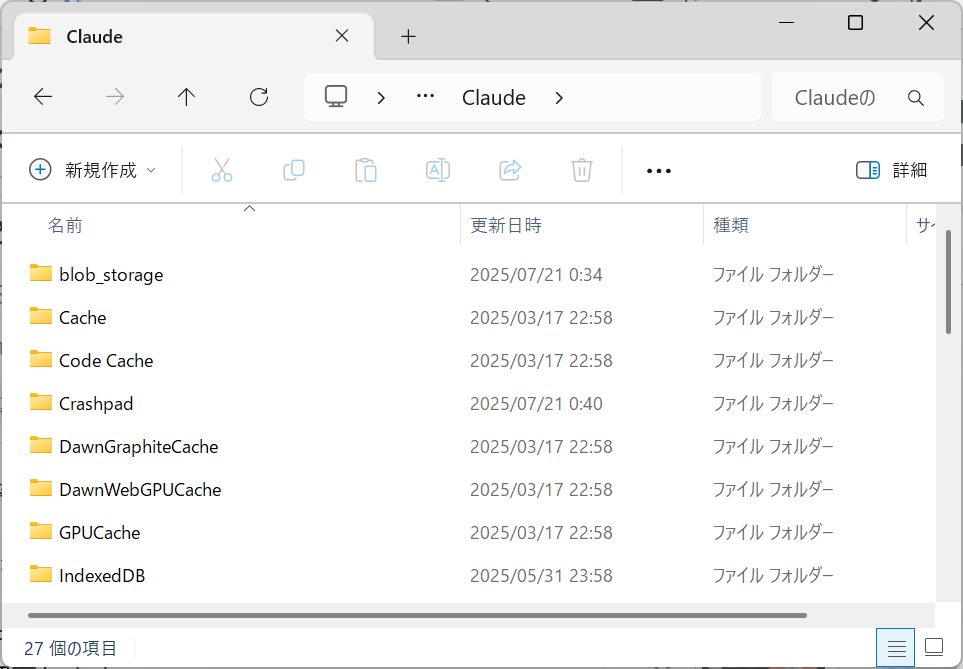This screenshot has height=669, width=963.
Task: Click the Paste clipboard icon
Action: coord(365,170)
